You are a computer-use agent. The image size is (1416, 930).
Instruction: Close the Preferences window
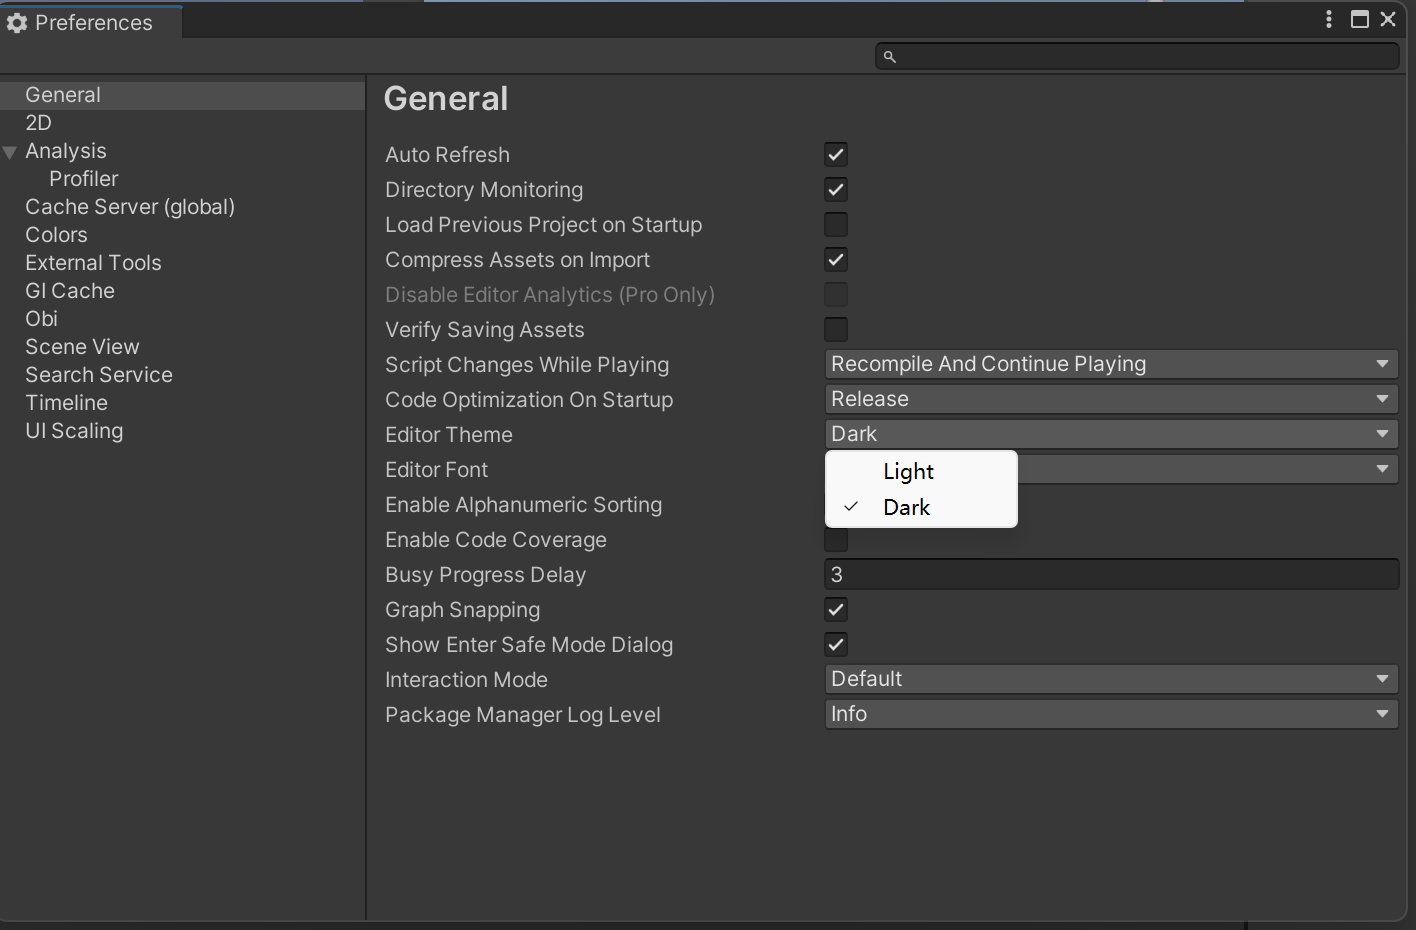[x=1388, y=19]
